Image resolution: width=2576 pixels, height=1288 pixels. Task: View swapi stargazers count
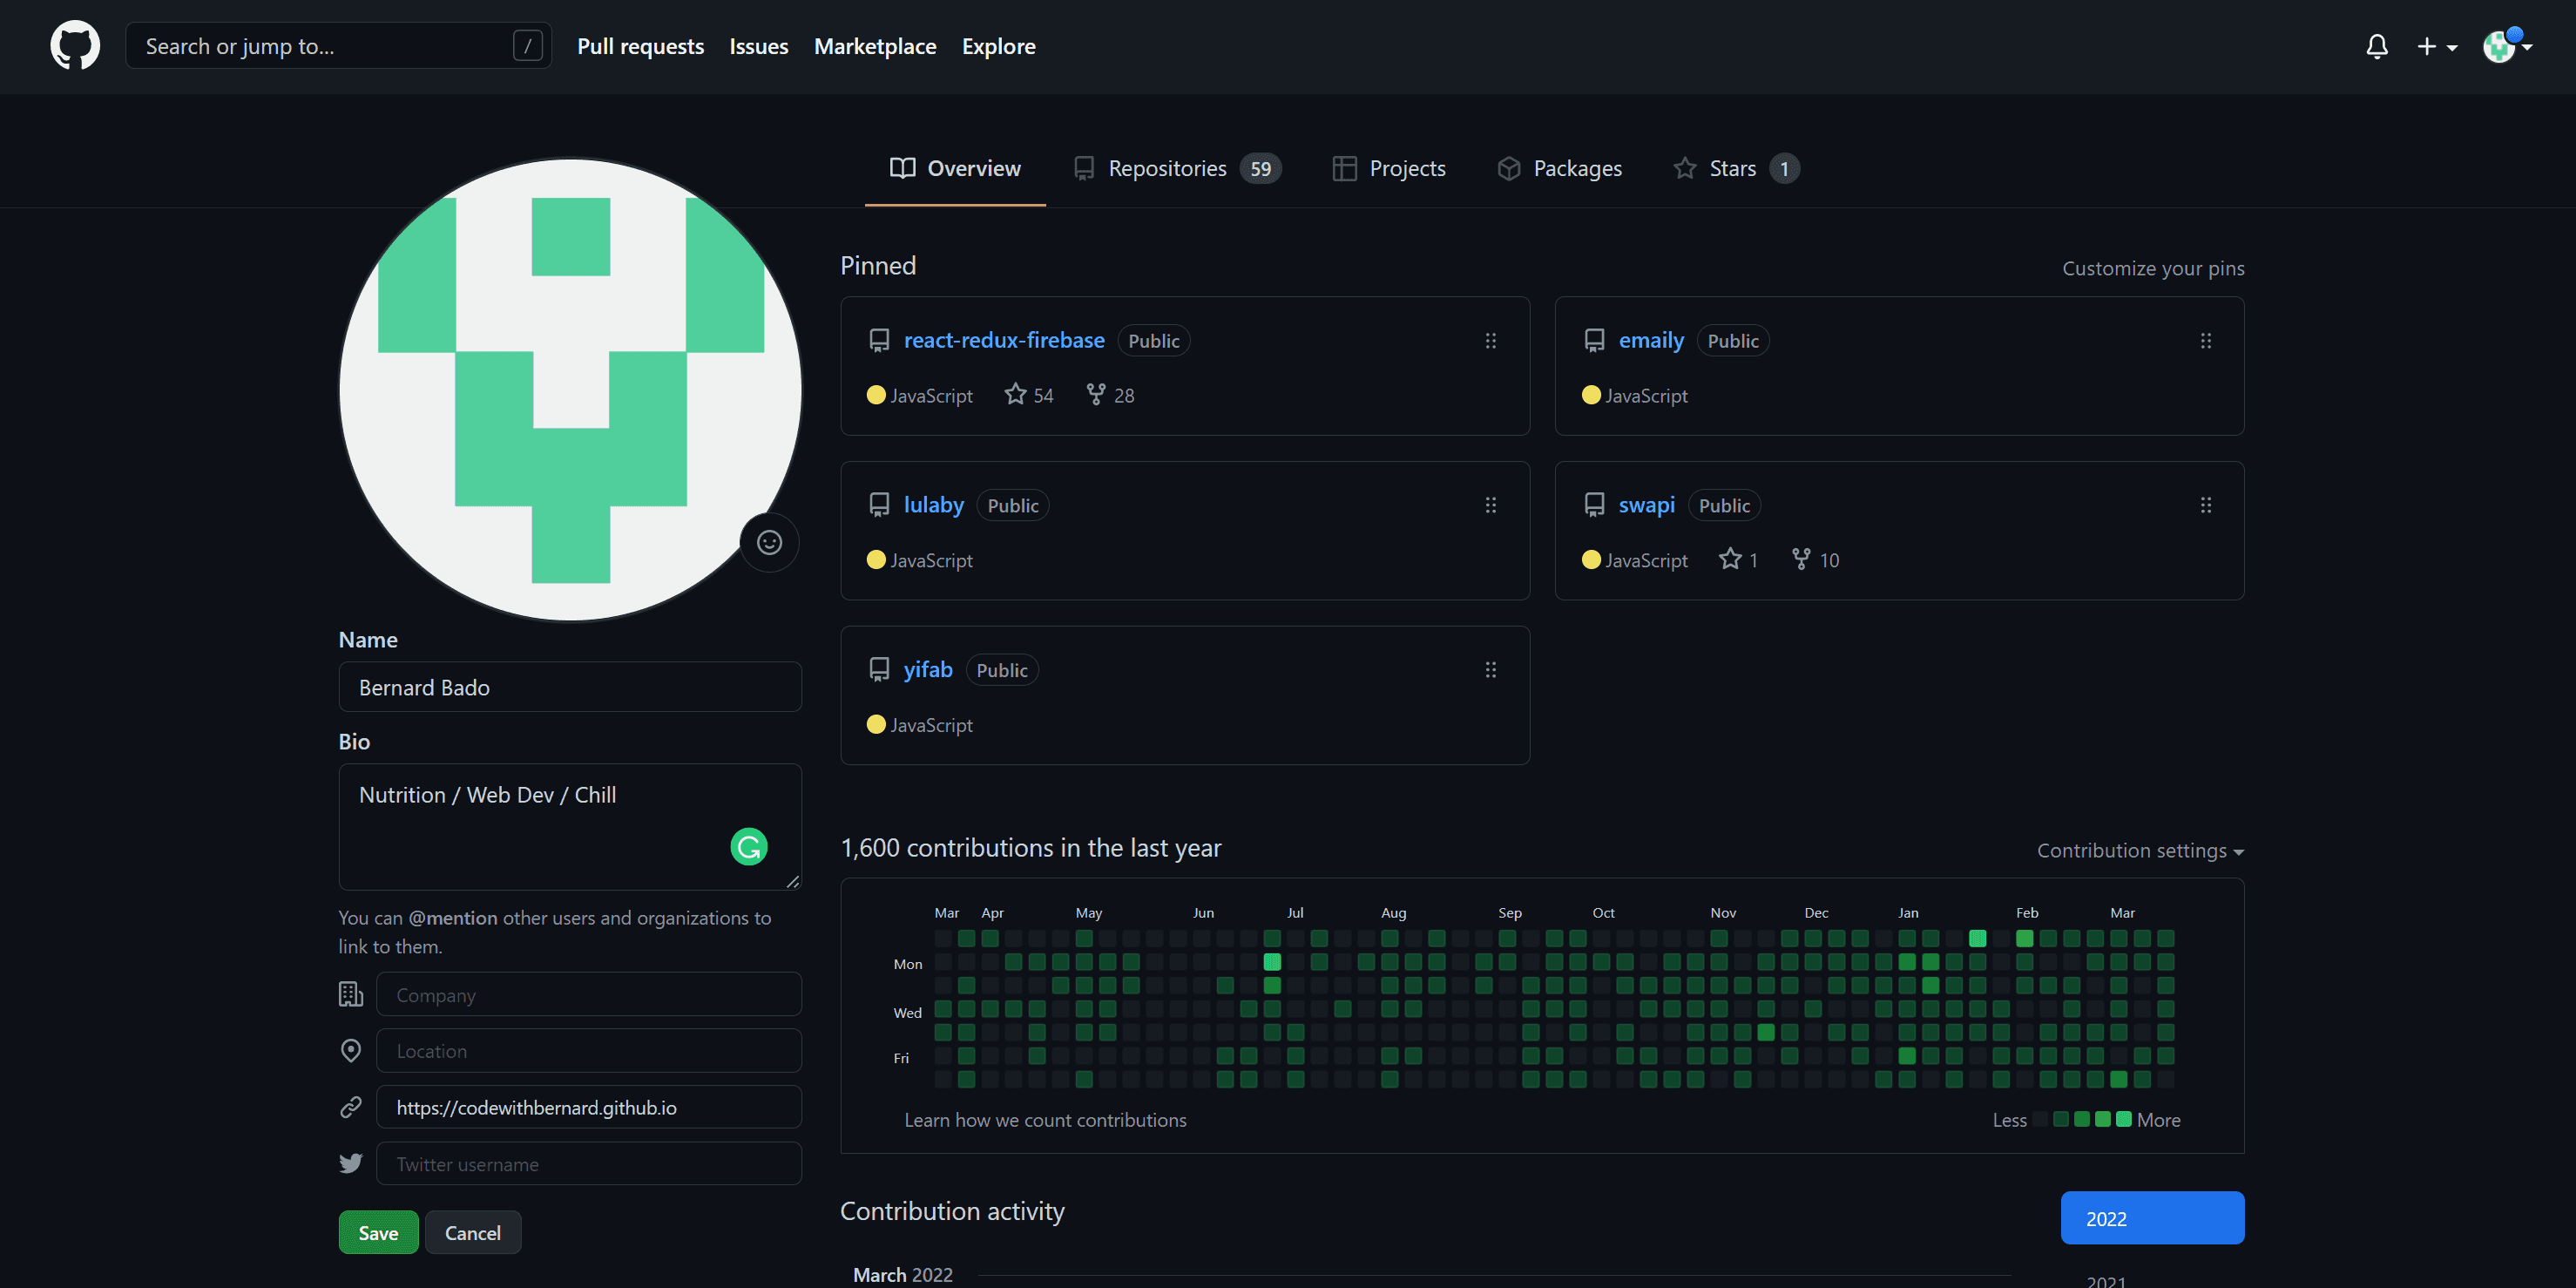pyautogui.click(x=1739, y=560)
